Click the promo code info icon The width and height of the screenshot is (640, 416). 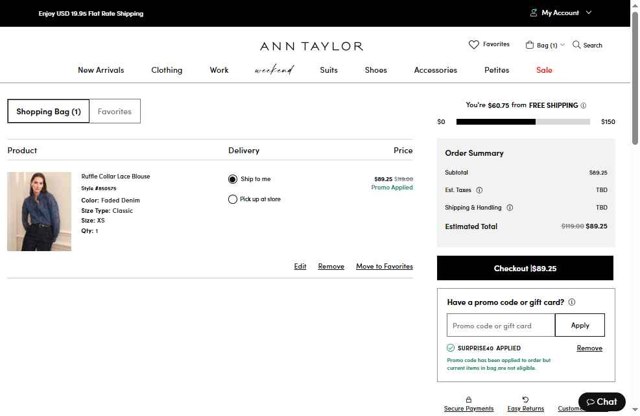[x=571, y=302]
